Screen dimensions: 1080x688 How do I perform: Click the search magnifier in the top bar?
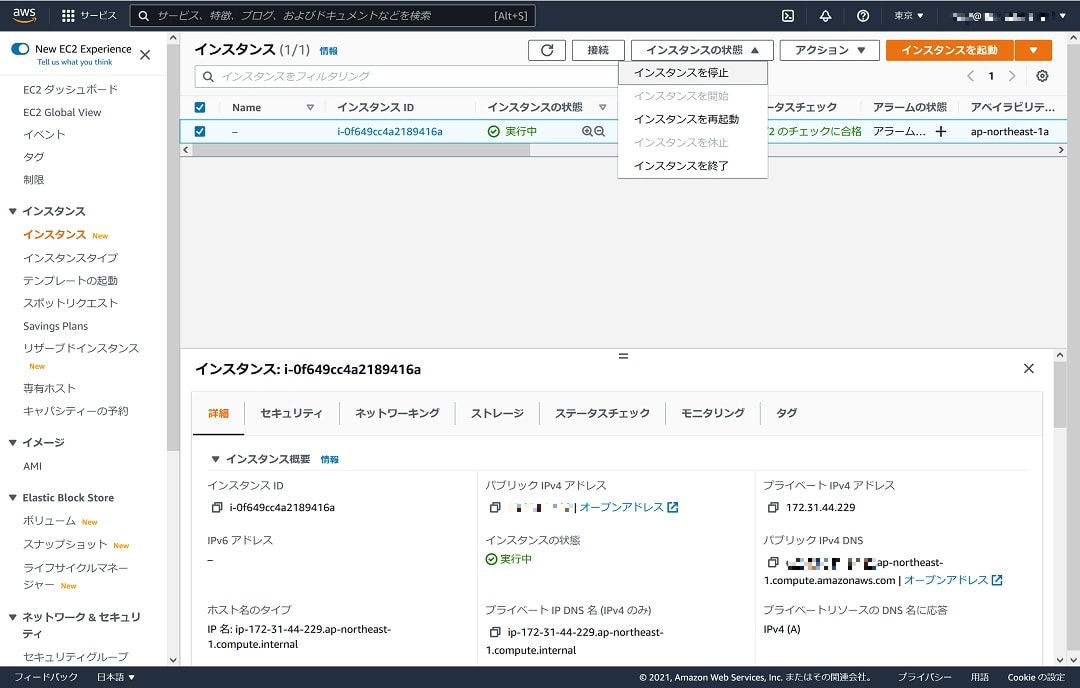pos(143,15)
